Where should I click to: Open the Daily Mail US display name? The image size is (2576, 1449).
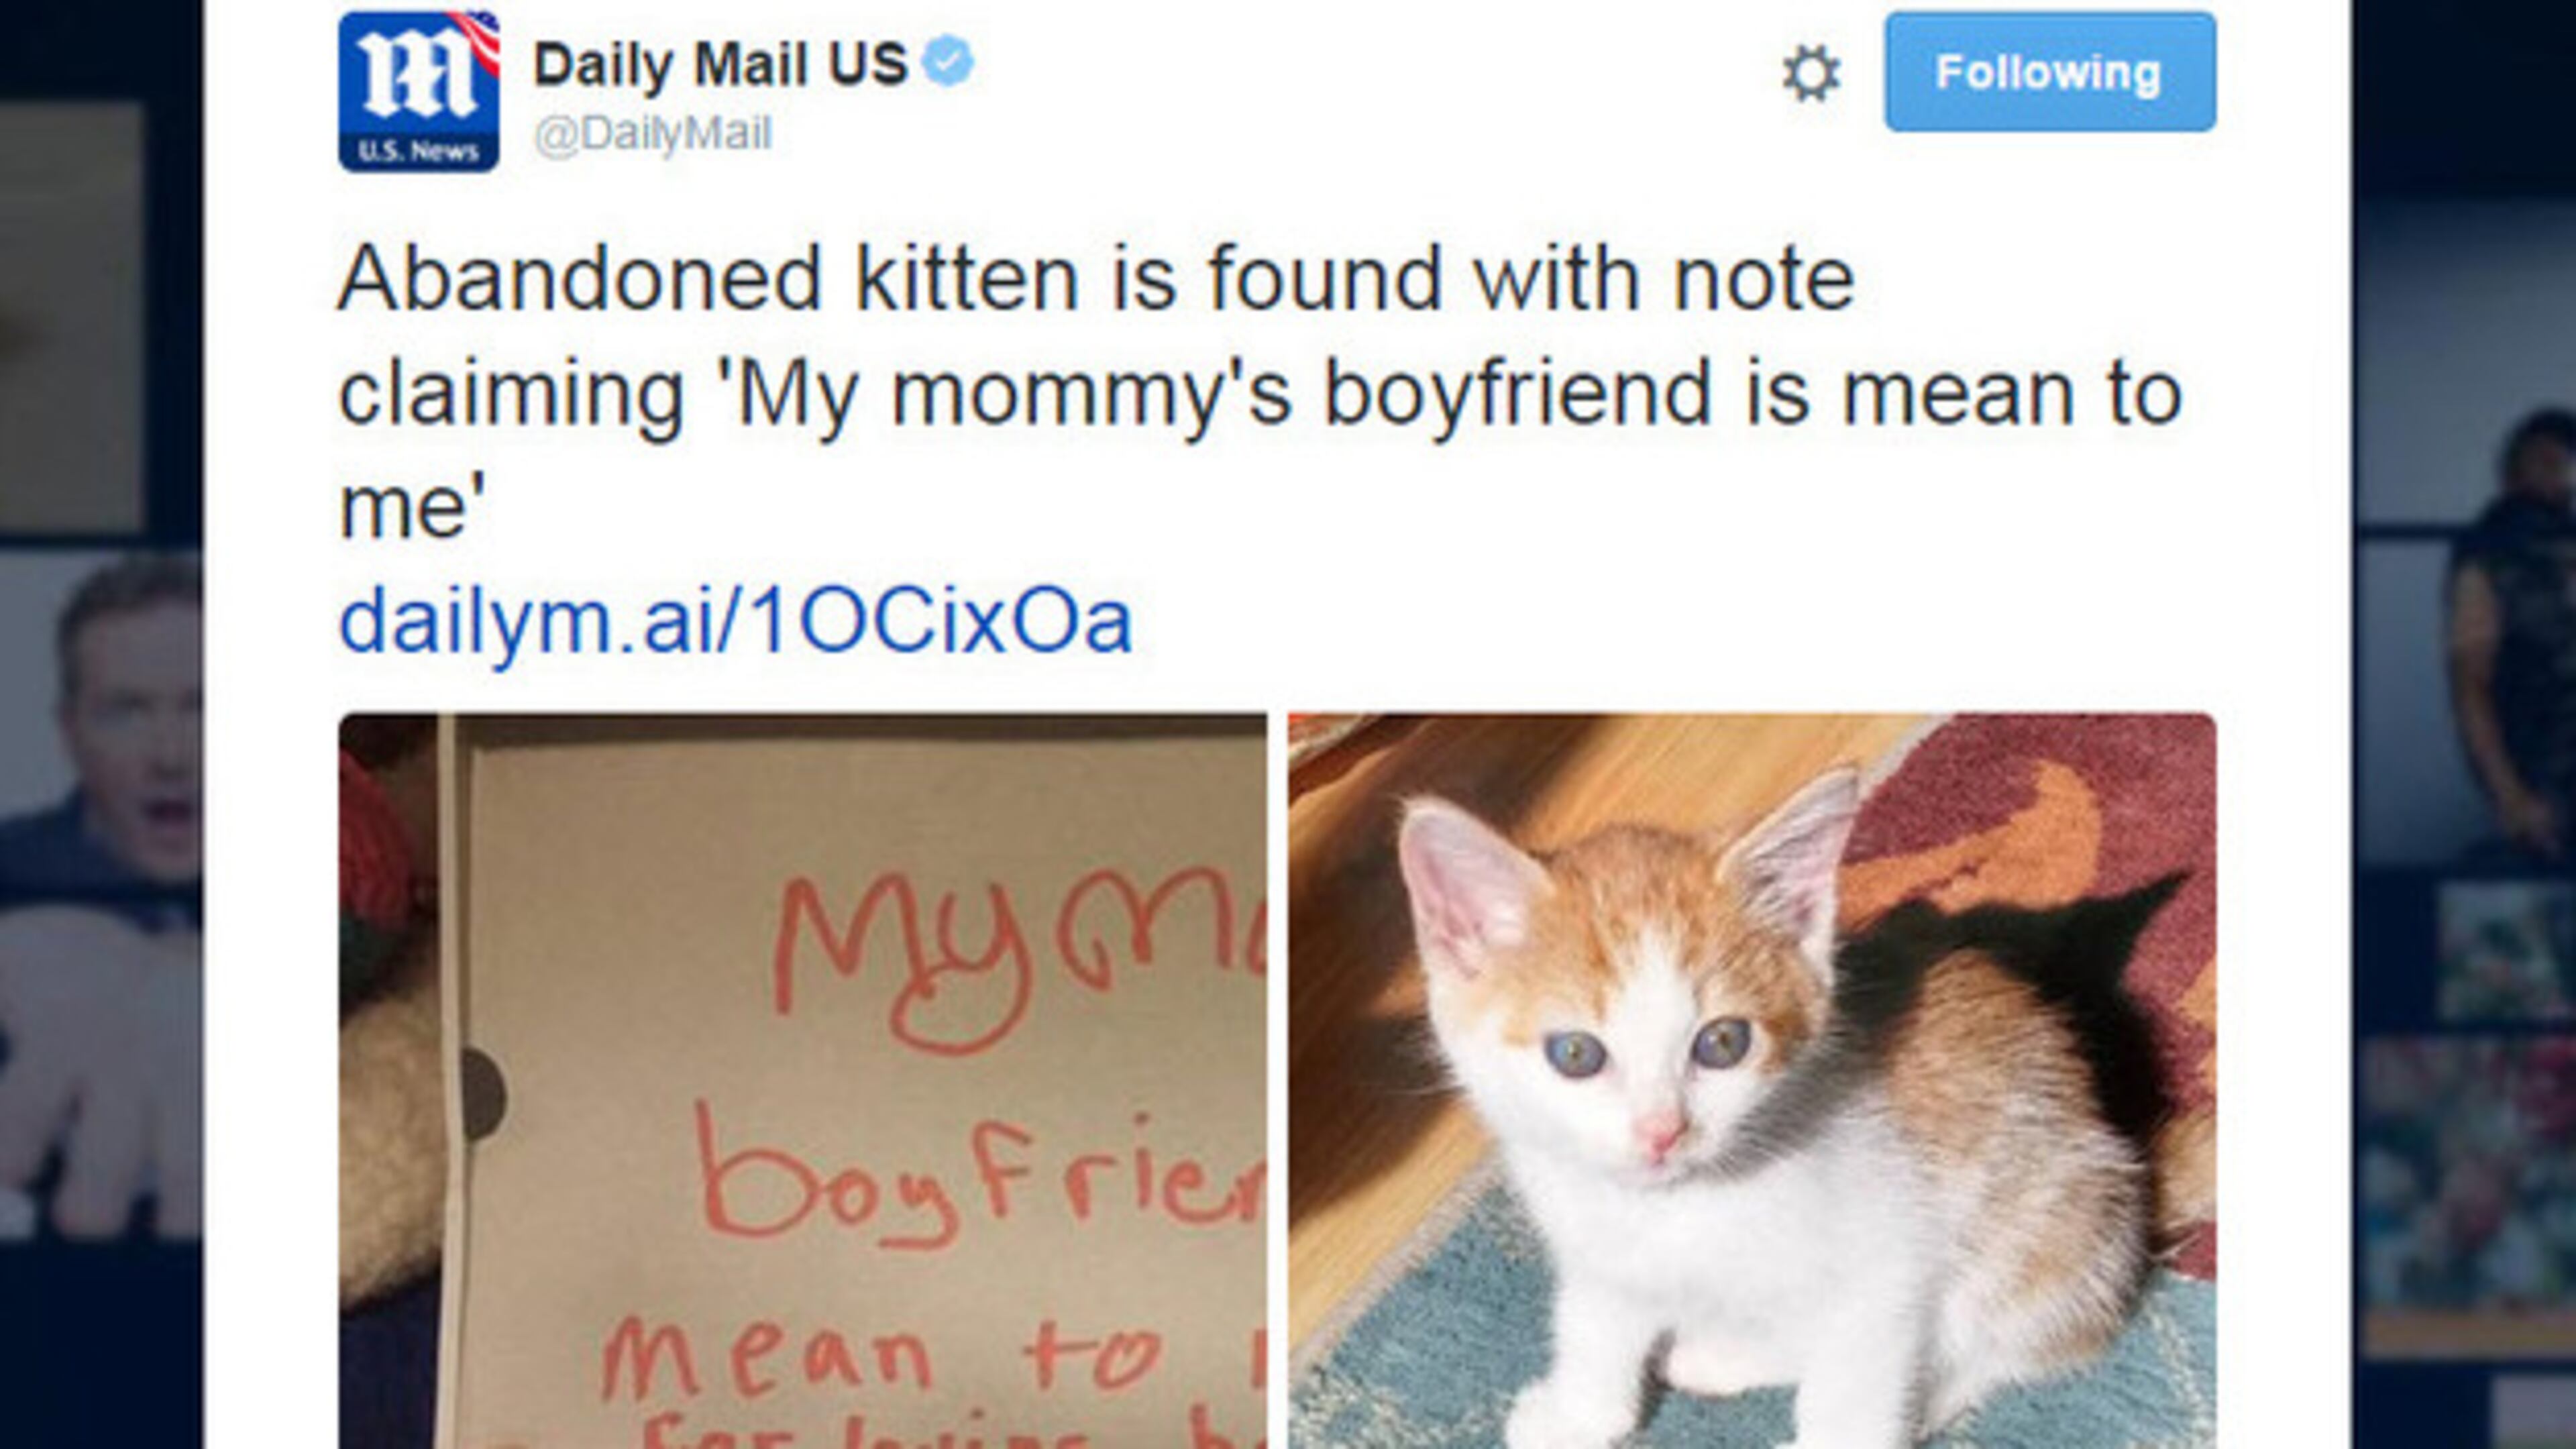click(x=720, y=65)
